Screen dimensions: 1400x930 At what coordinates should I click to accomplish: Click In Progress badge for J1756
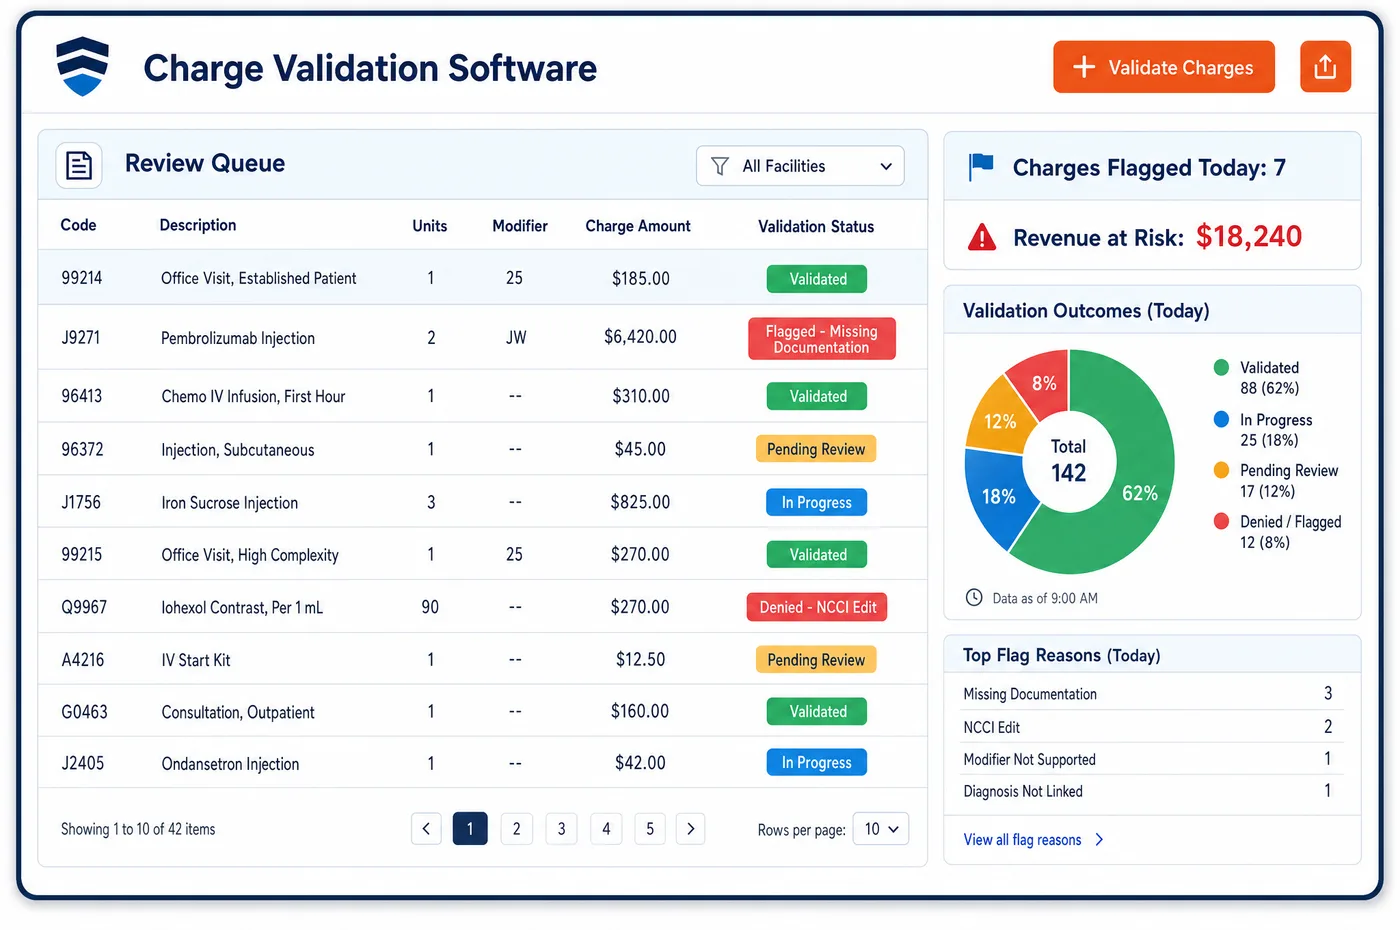817,502
